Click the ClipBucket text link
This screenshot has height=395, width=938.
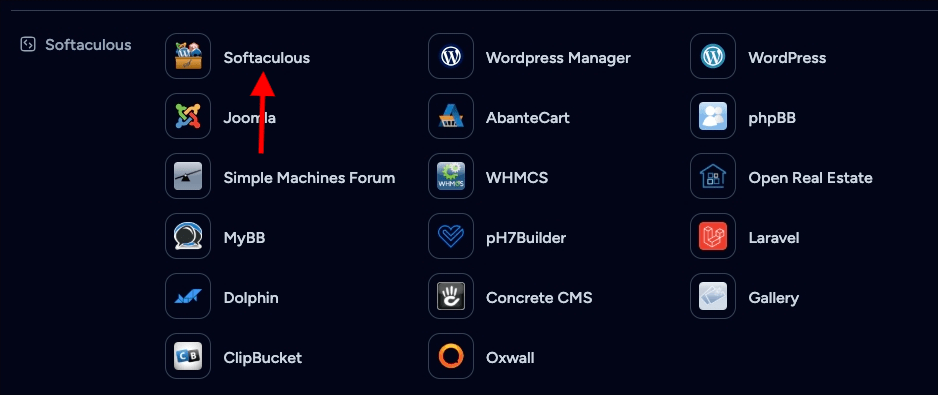tap(263, 357)
